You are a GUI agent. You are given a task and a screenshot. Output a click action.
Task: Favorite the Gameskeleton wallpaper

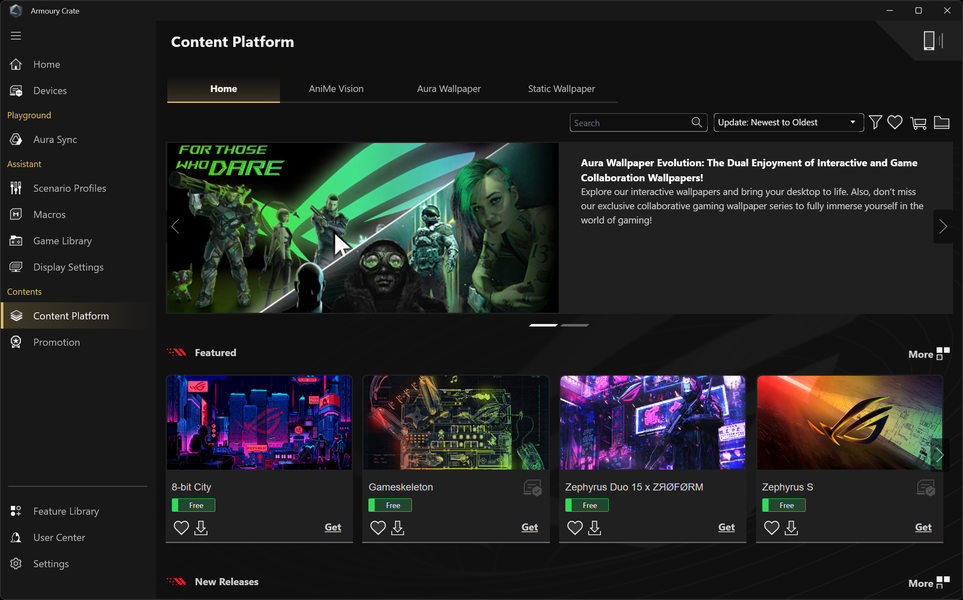pos(378,528)
